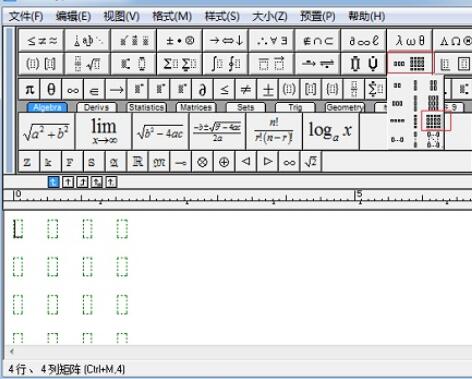Insert the log base a of x expression

[x=331, y=131]
